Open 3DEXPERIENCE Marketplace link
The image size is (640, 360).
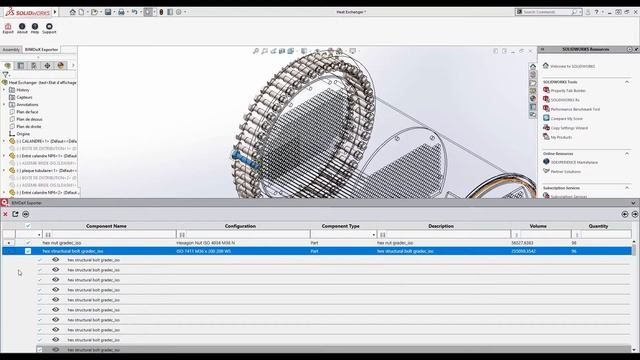(574, 162)
